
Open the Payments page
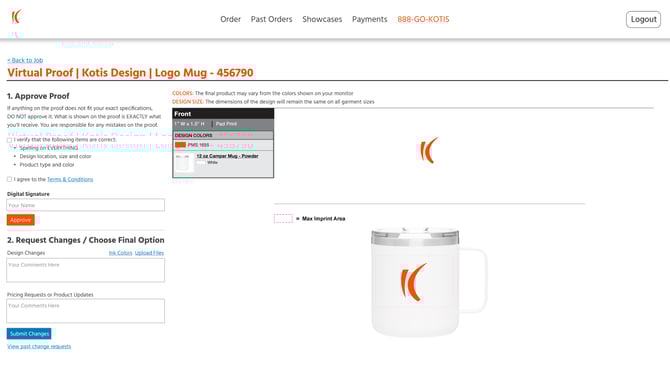coord(370,19)
